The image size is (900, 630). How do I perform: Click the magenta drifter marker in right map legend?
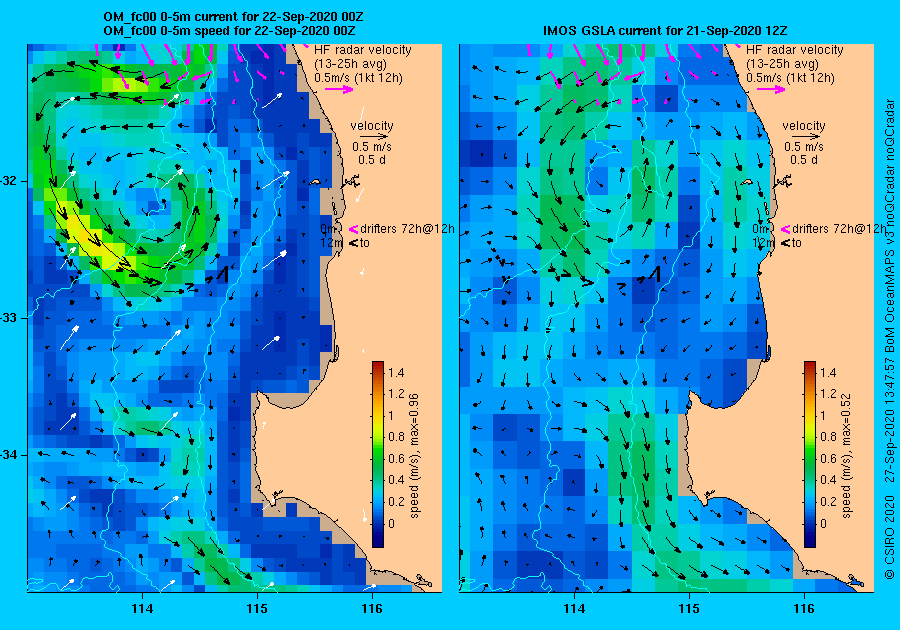point(785,229)
